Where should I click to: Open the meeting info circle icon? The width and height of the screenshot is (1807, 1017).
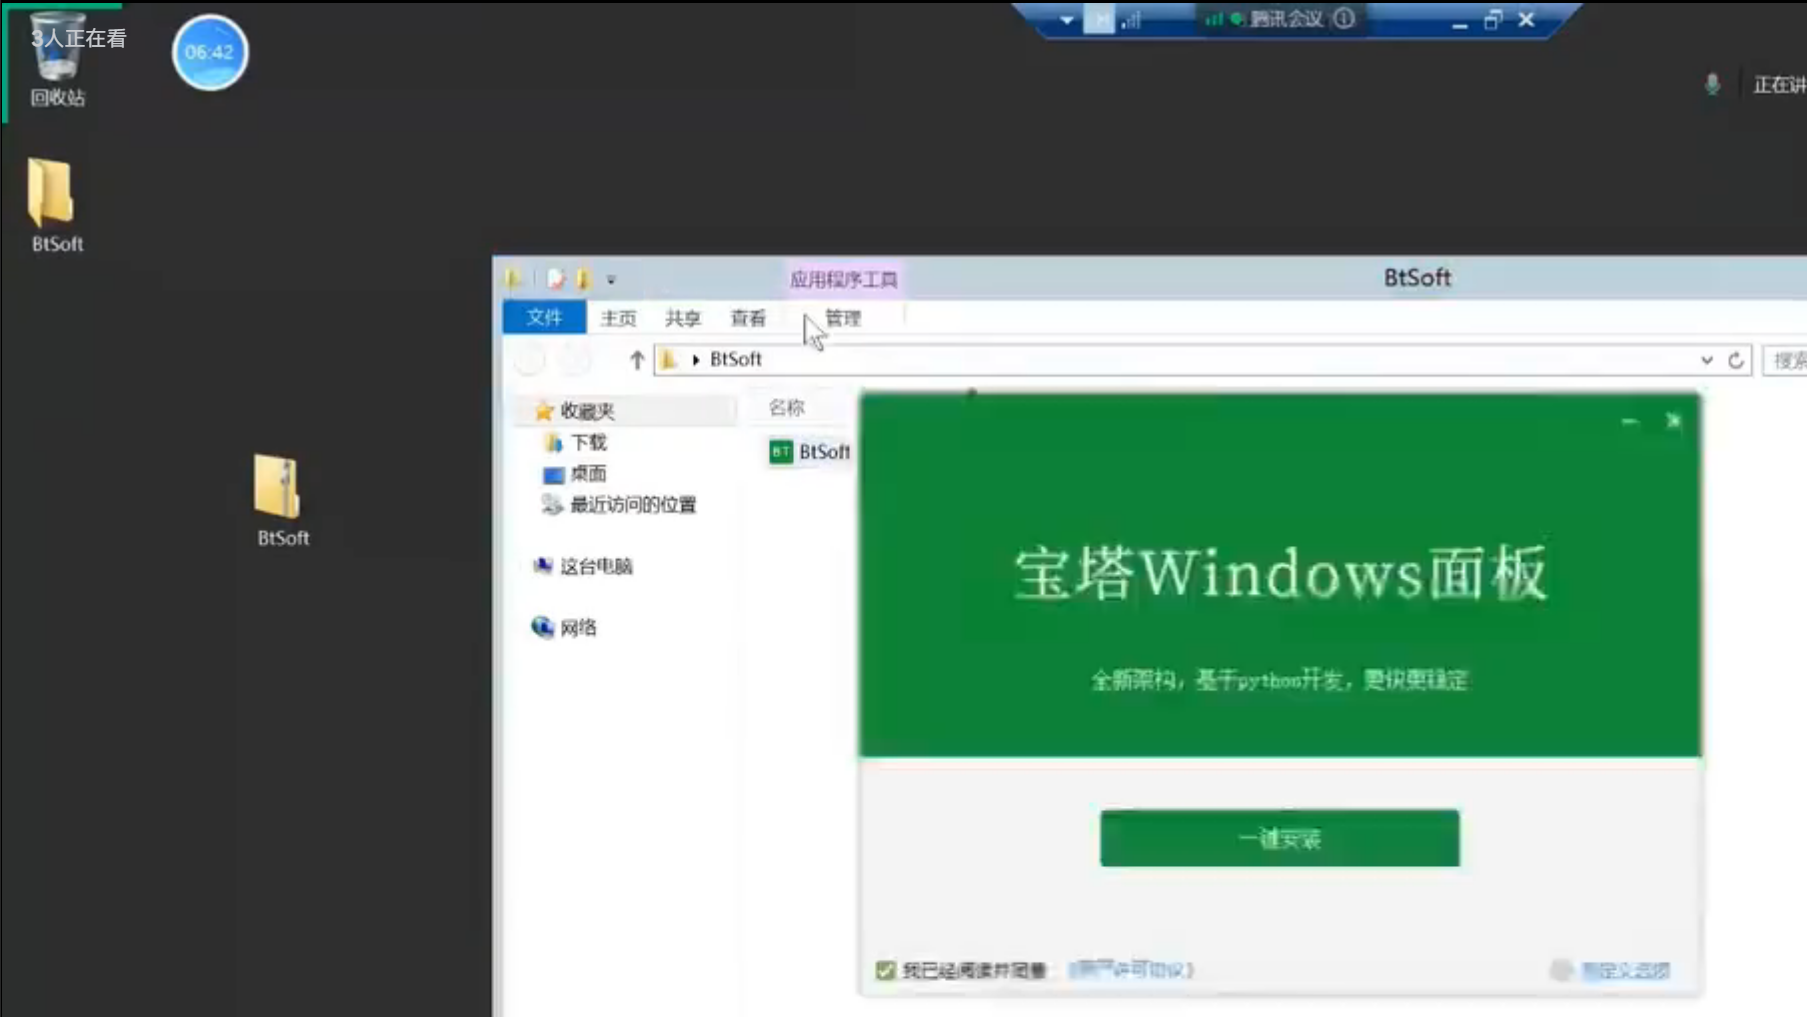click(x=1344, y=18)
